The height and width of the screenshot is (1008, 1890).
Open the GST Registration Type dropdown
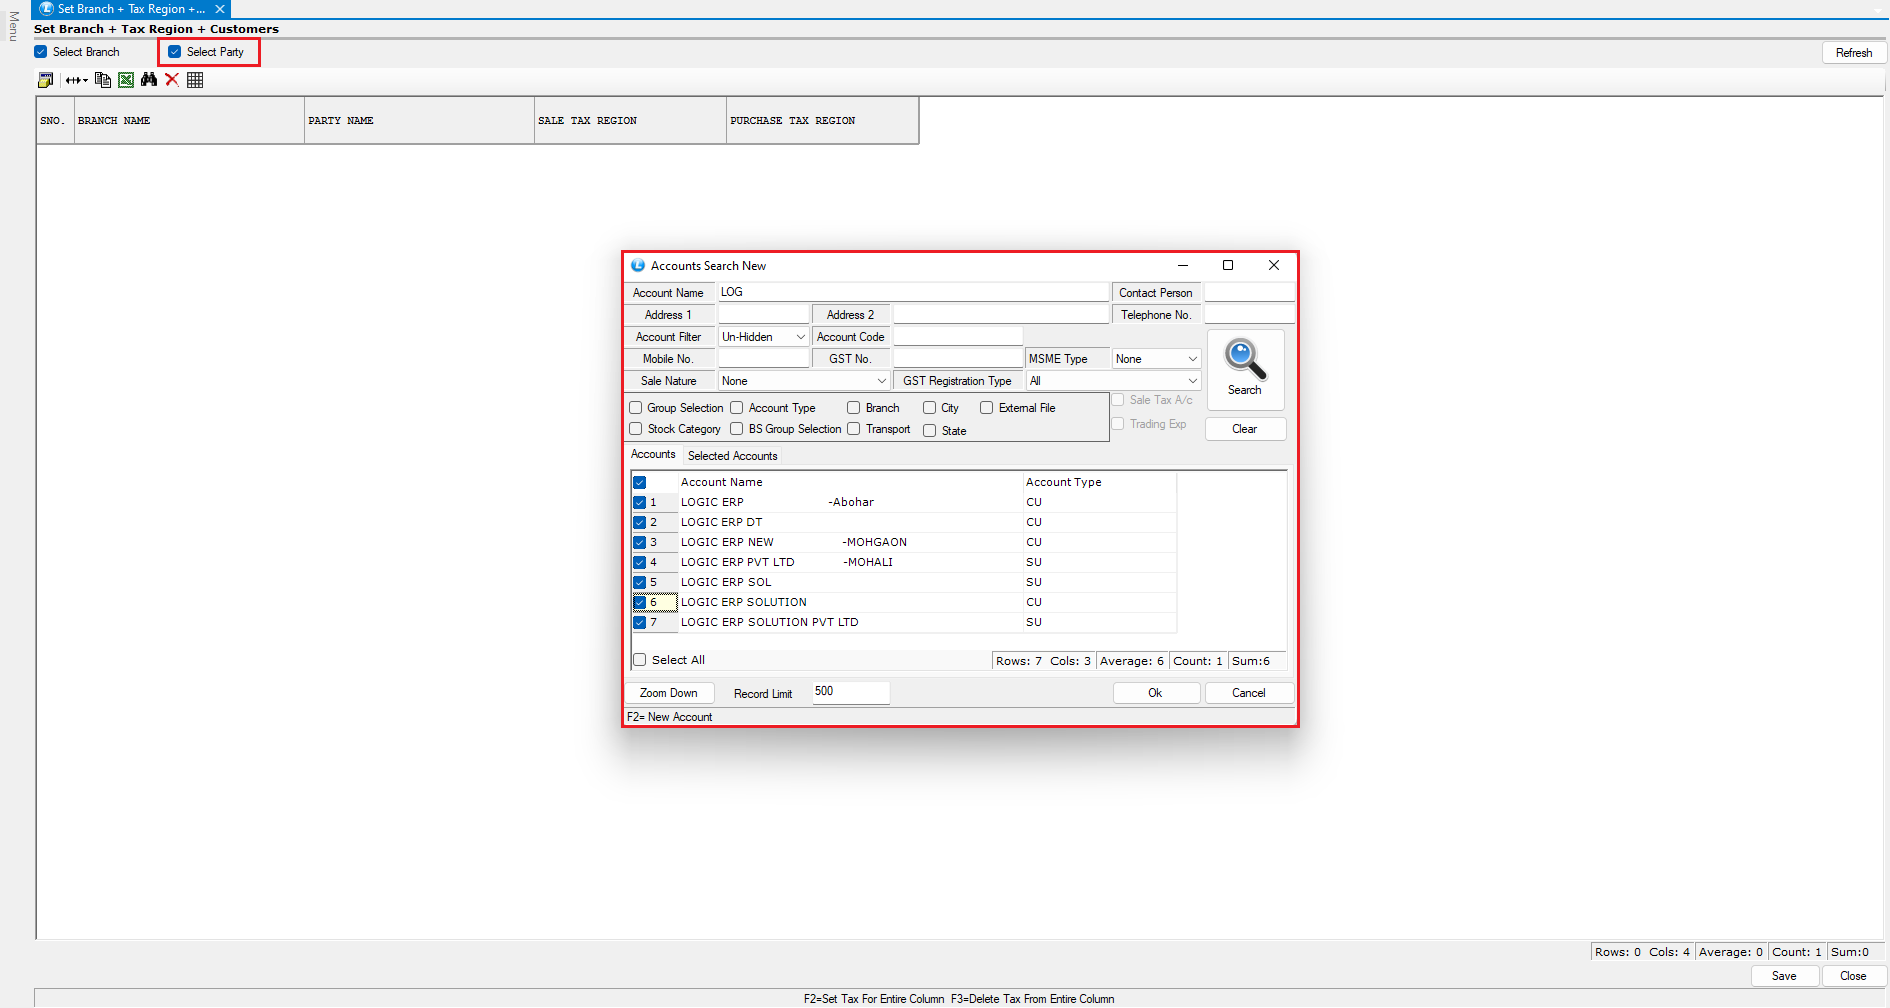(x=1192, y=381)
